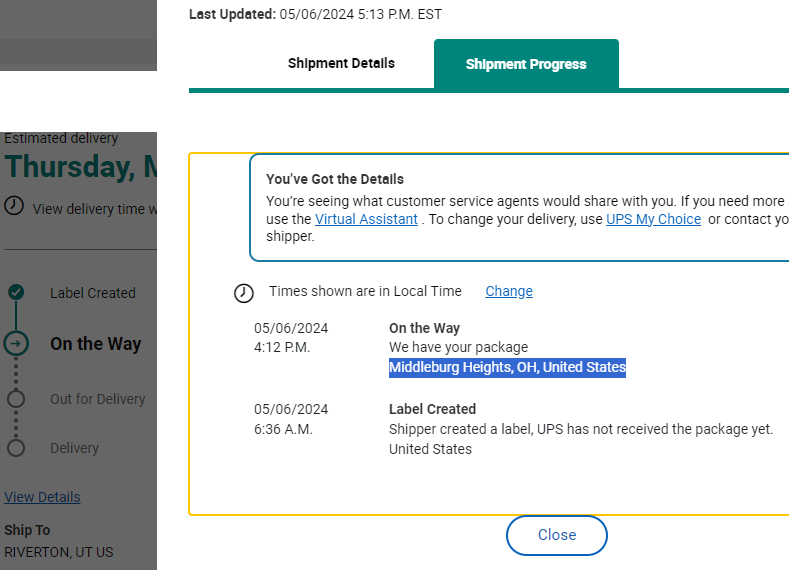Click the empty circle beside Delivery step
The height and width of the screenshot is (570, 789).
pyautogui.click(x=16, y=448)
